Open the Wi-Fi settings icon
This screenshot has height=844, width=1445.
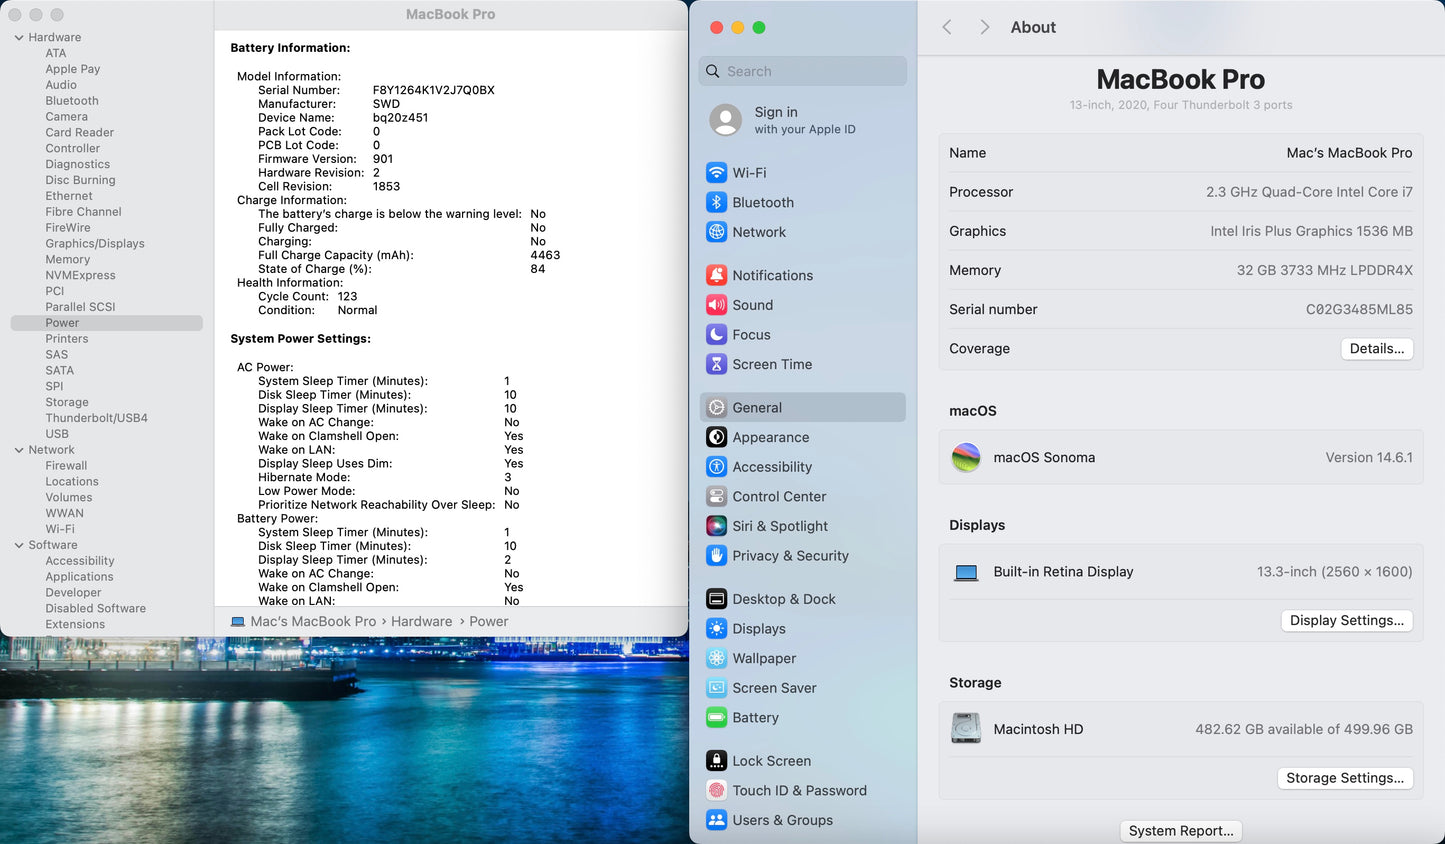click(716, 173)
